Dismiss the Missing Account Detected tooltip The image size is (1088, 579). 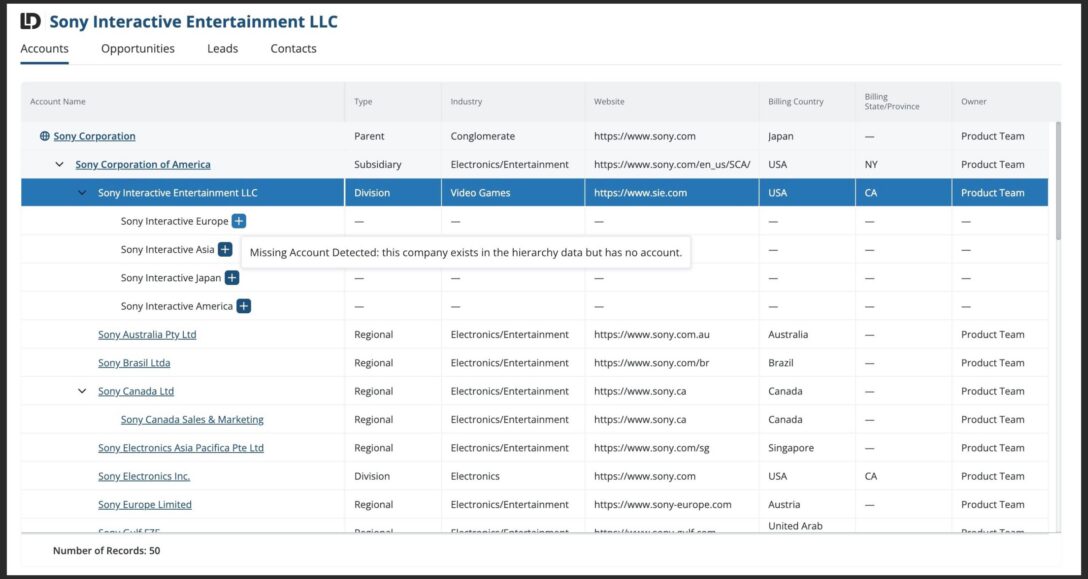(464, 252)
